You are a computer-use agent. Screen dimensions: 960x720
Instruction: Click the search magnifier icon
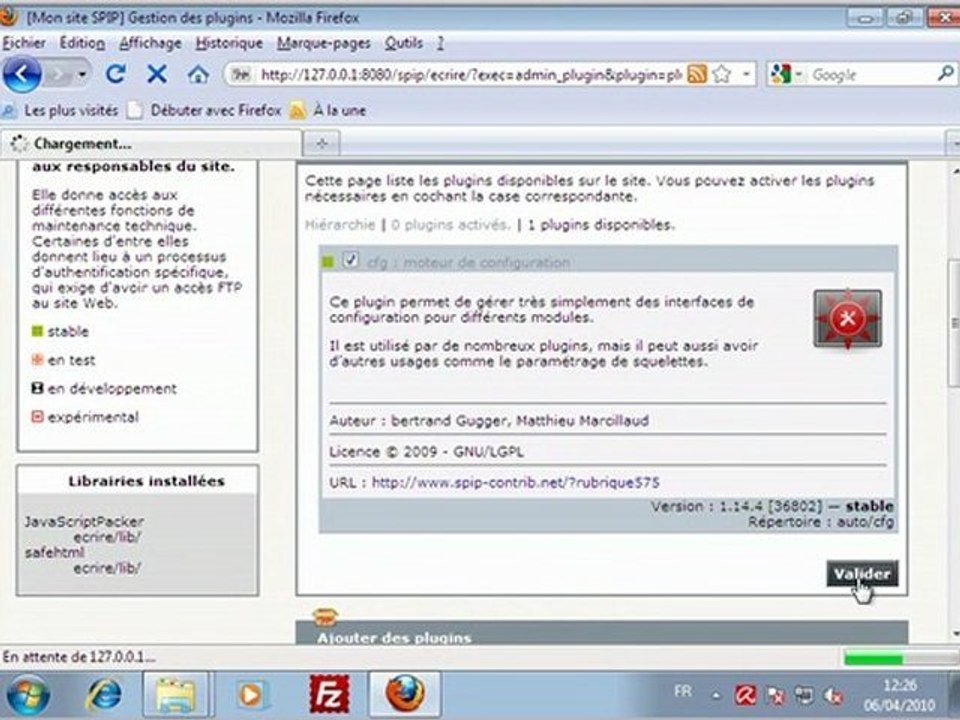pyautogui.click(x=946, y=74)
